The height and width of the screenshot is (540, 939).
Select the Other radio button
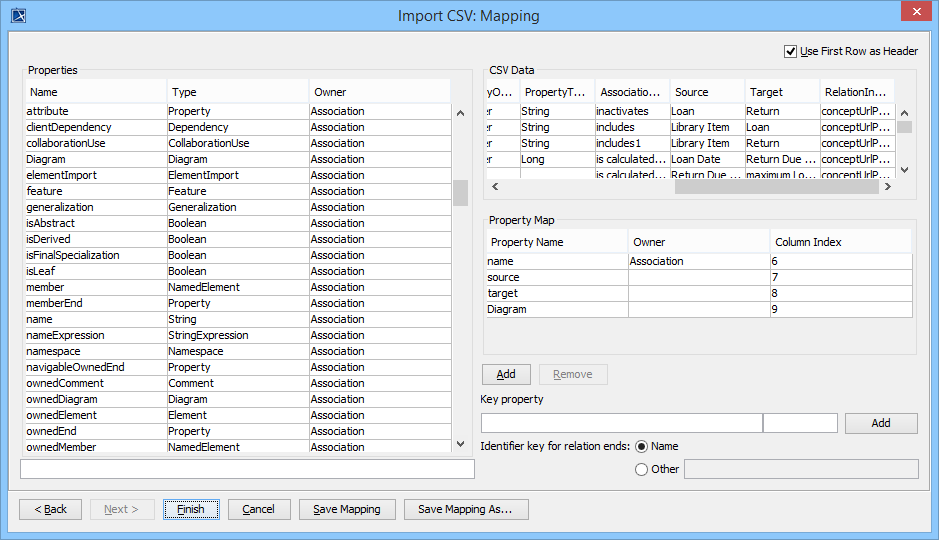click(x=641, y=469)
